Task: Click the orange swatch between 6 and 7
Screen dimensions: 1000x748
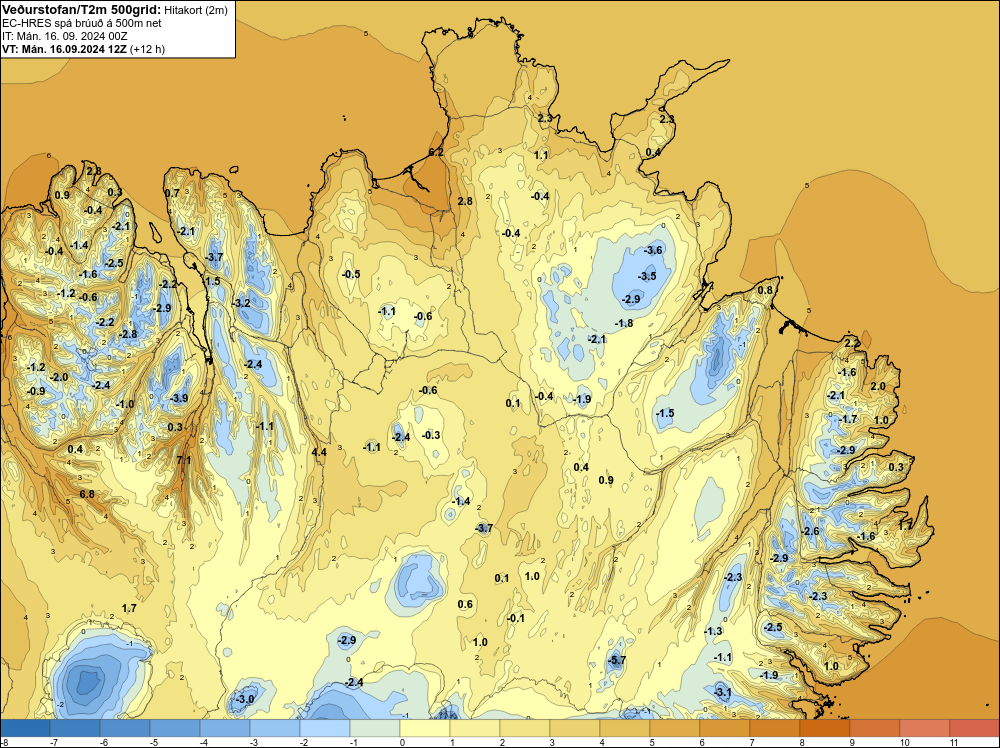Action: [724, 728]
